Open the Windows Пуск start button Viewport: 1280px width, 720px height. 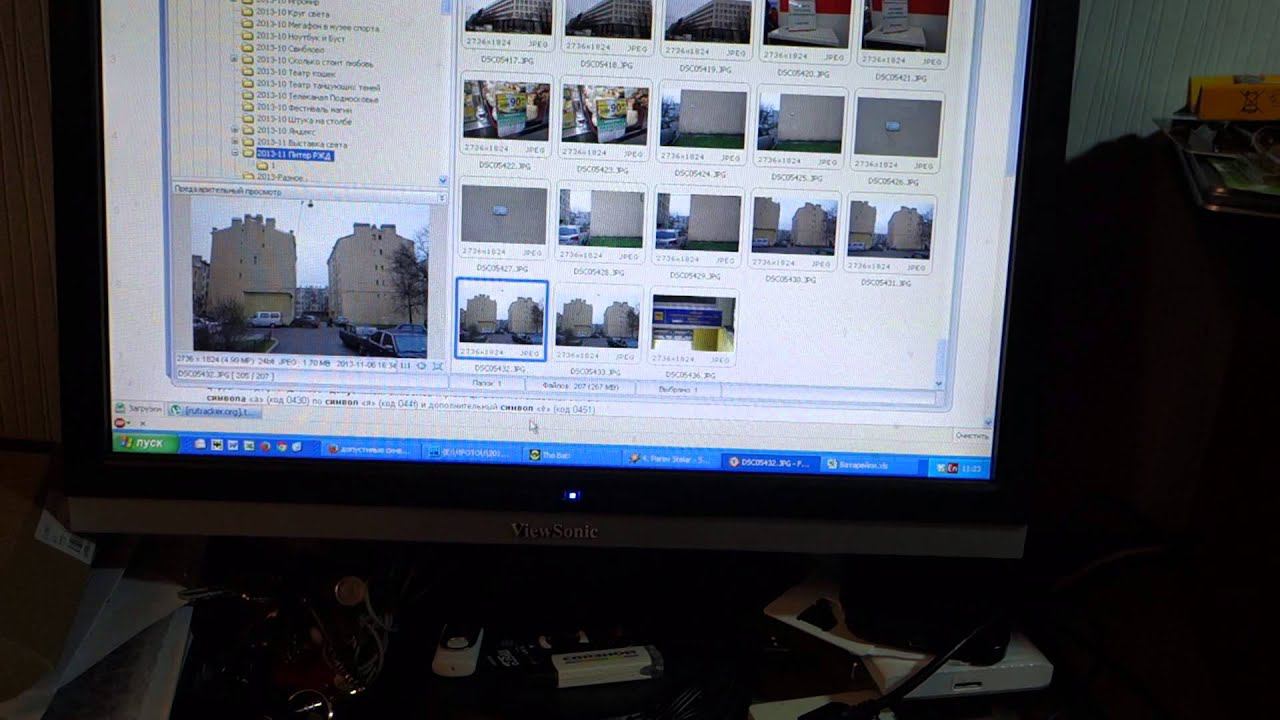tap(146, 442)
